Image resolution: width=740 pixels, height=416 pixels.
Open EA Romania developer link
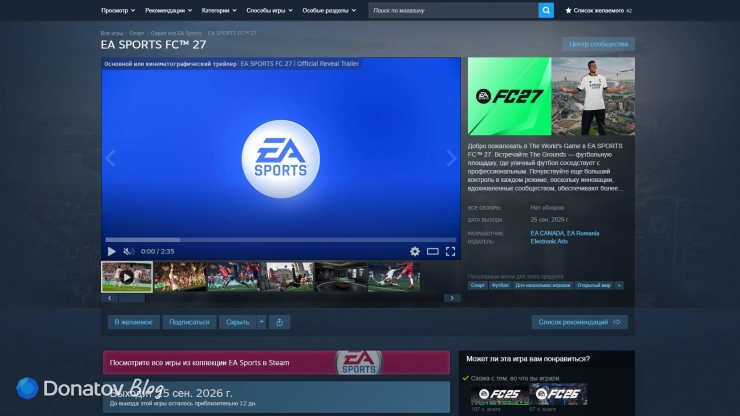(583, 233)
